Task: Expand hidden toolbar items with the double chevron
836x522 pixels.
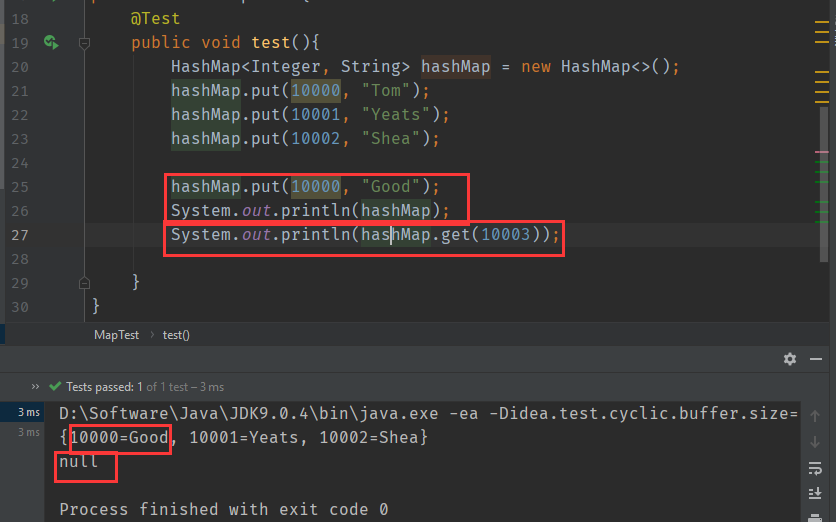Action: coord(35,387)
